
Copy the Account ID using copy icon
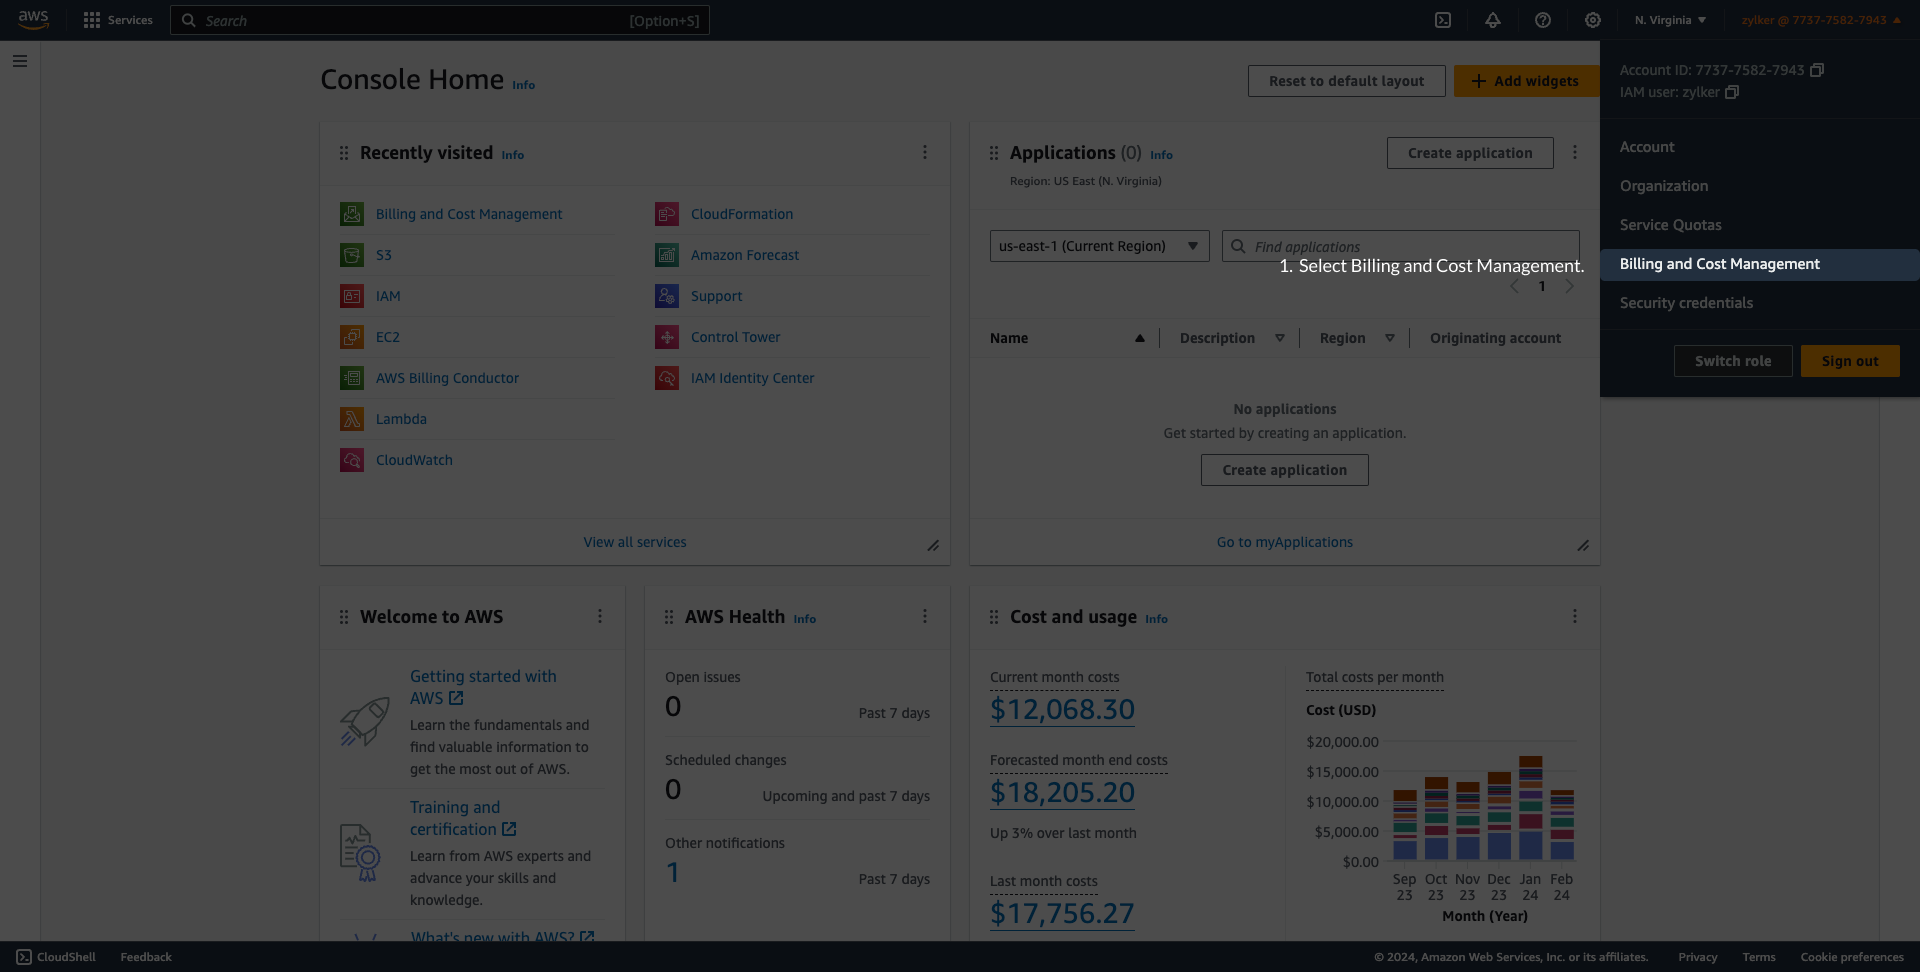[x=1817, y=70]
